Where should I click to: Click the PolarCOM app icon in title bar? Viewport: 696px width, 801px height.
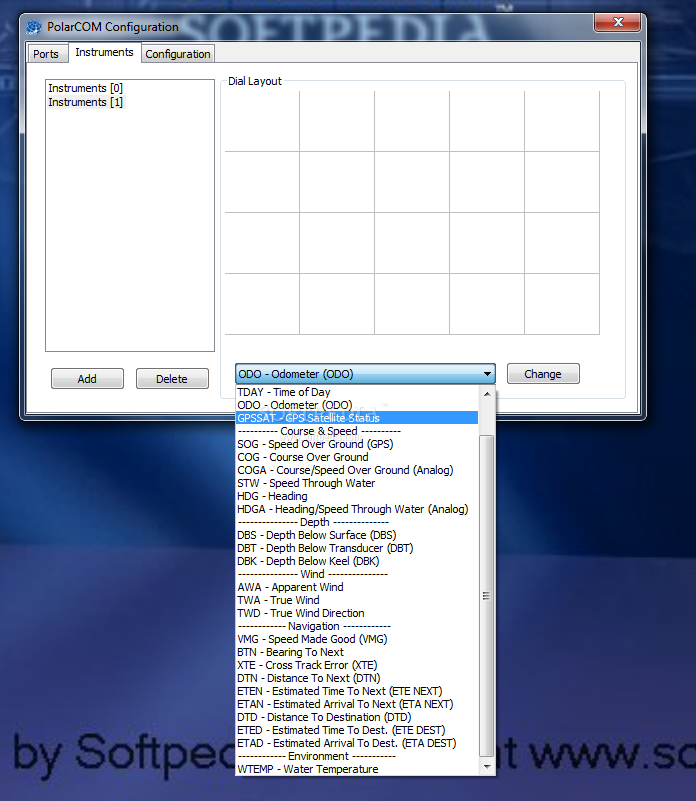click(x=34, y=27)
